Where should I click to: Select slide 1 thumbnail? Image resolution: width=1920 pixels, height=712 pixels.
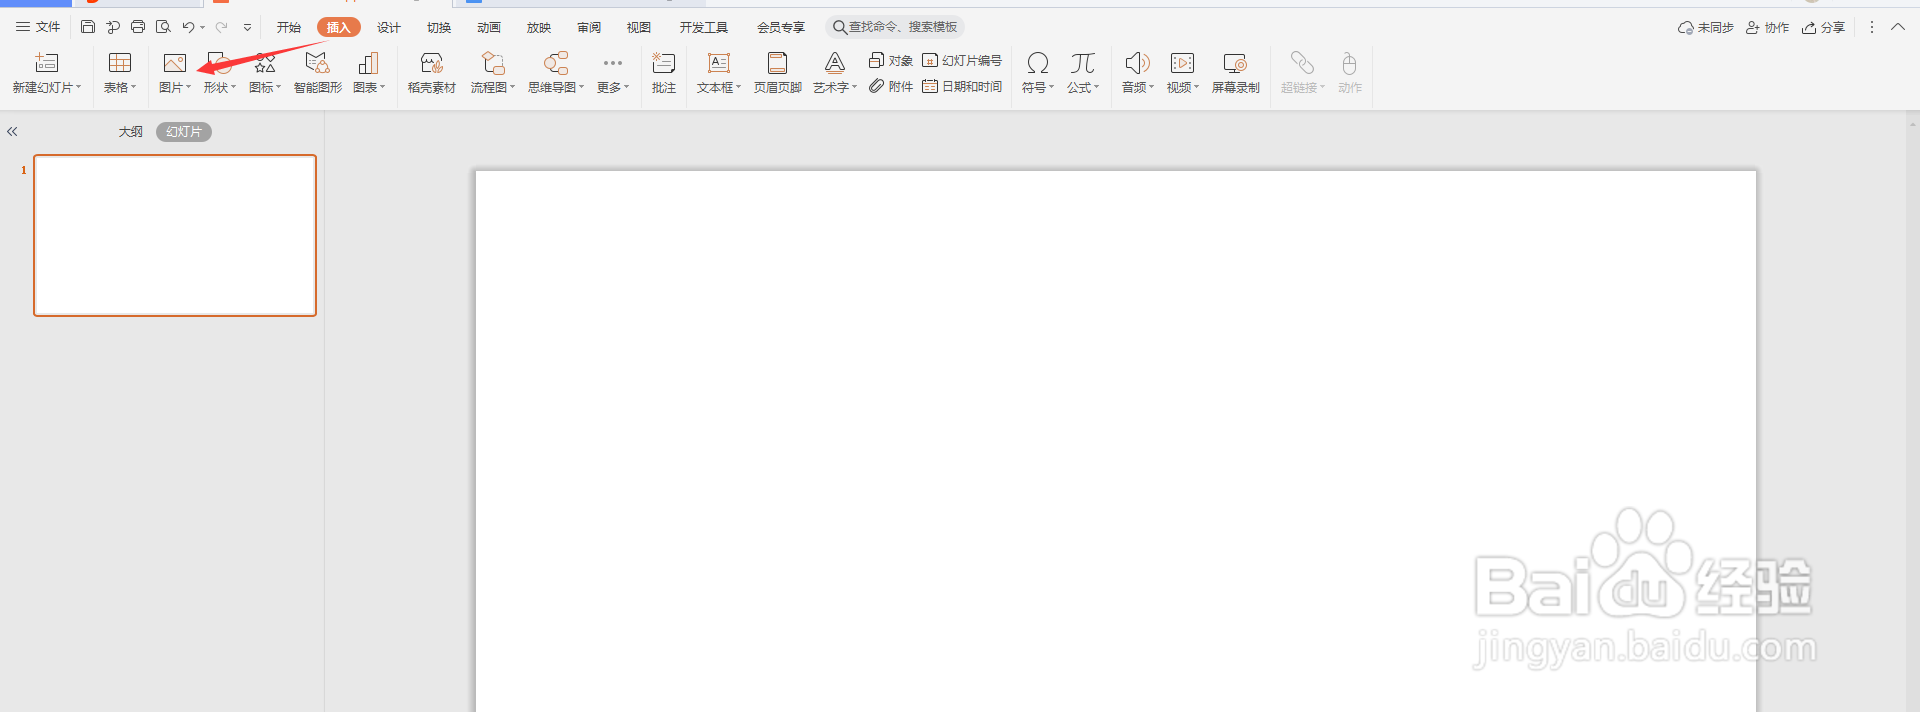tap(175, 235)
